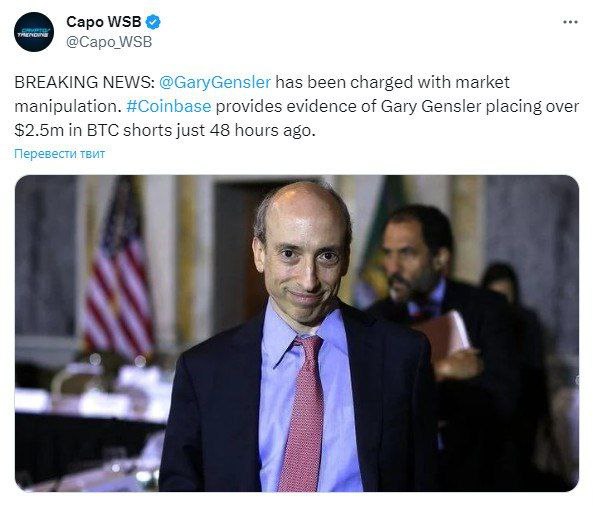The image size is (593, 506).
Task: Click 'Перевести твит' to translate tweet
Action: coord(59,154)
